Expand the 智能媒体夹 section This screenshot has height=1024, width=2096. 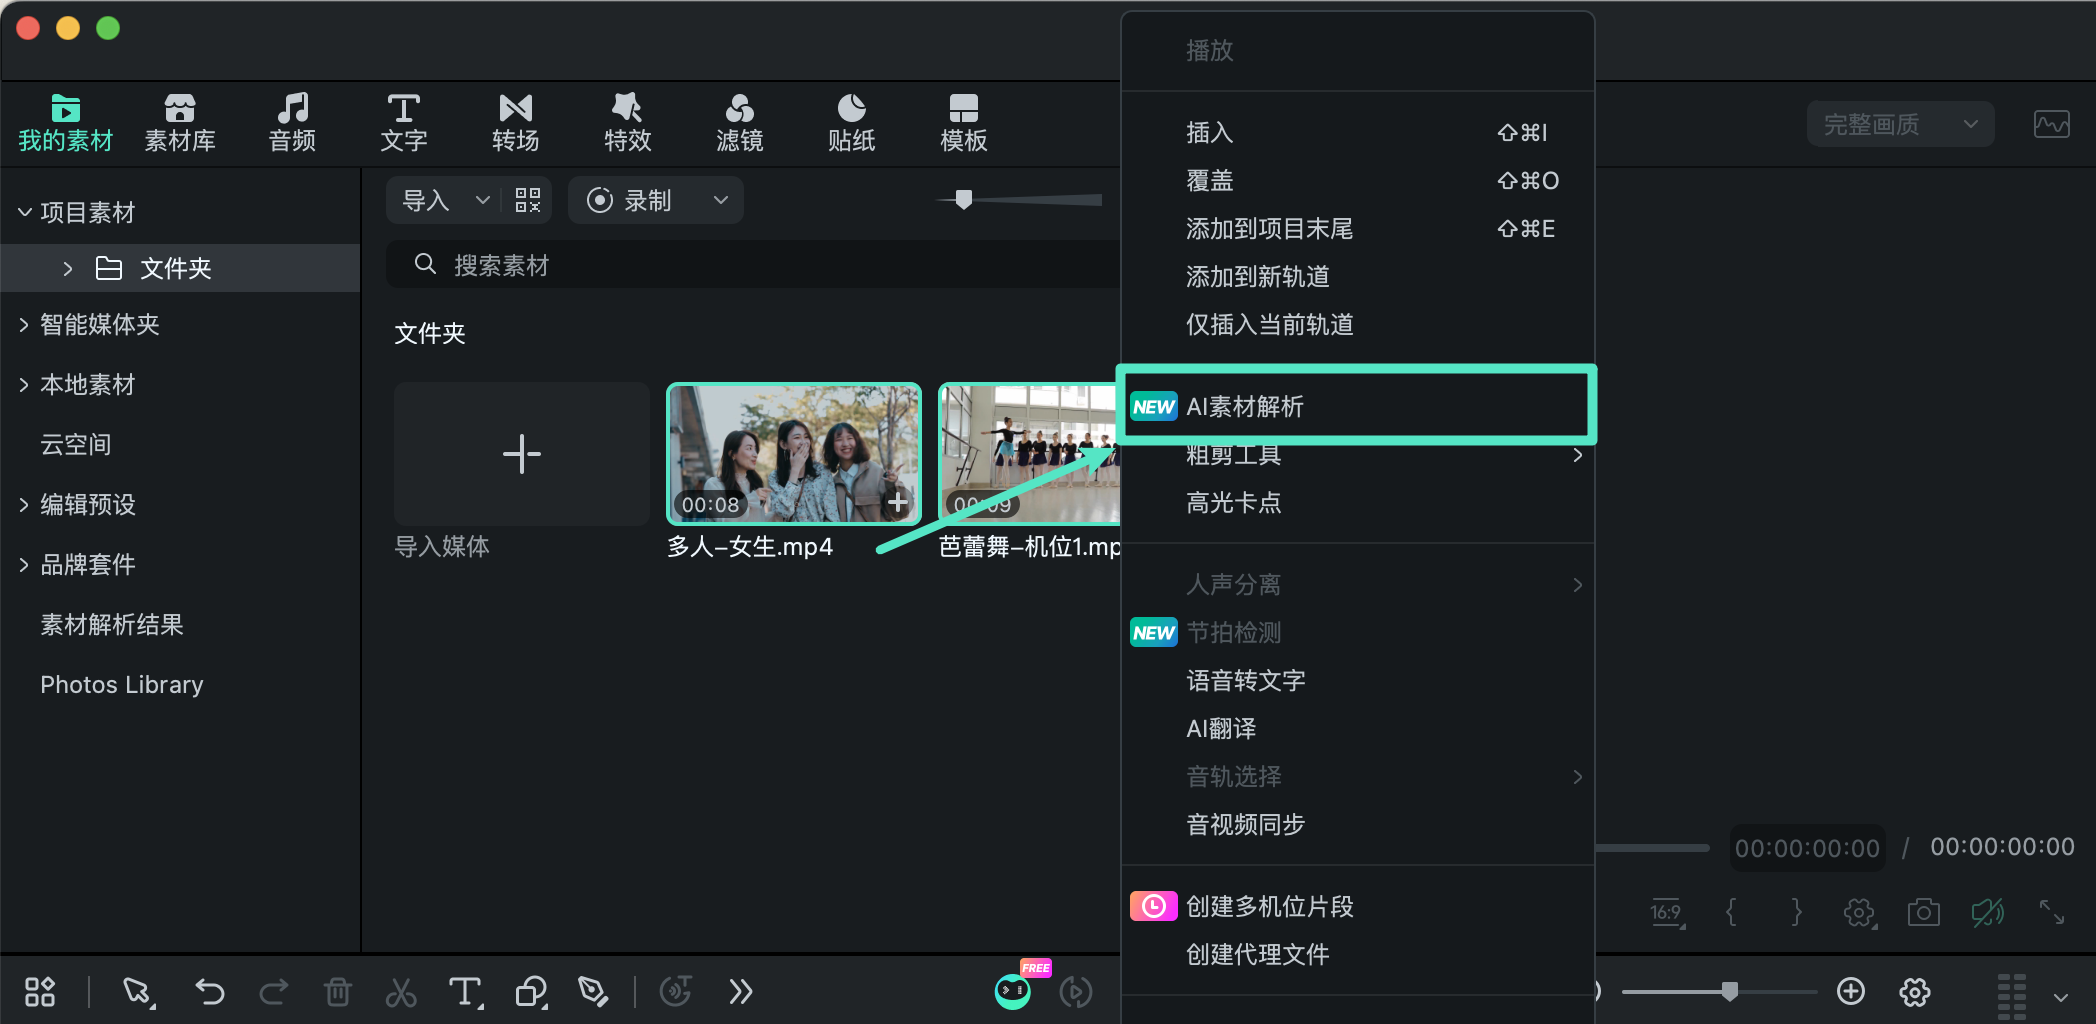pyautogui.click(x=24, y=324)
